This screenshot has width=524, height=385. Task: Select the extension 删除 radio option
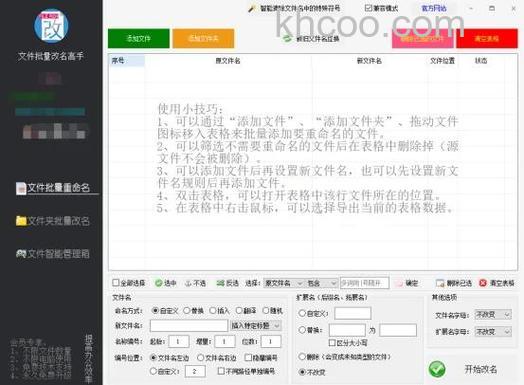302,356
